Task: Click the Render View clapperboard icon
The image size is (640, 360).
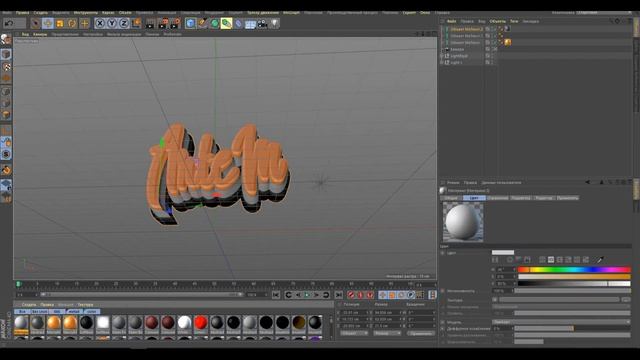Action: coord(150,23)
